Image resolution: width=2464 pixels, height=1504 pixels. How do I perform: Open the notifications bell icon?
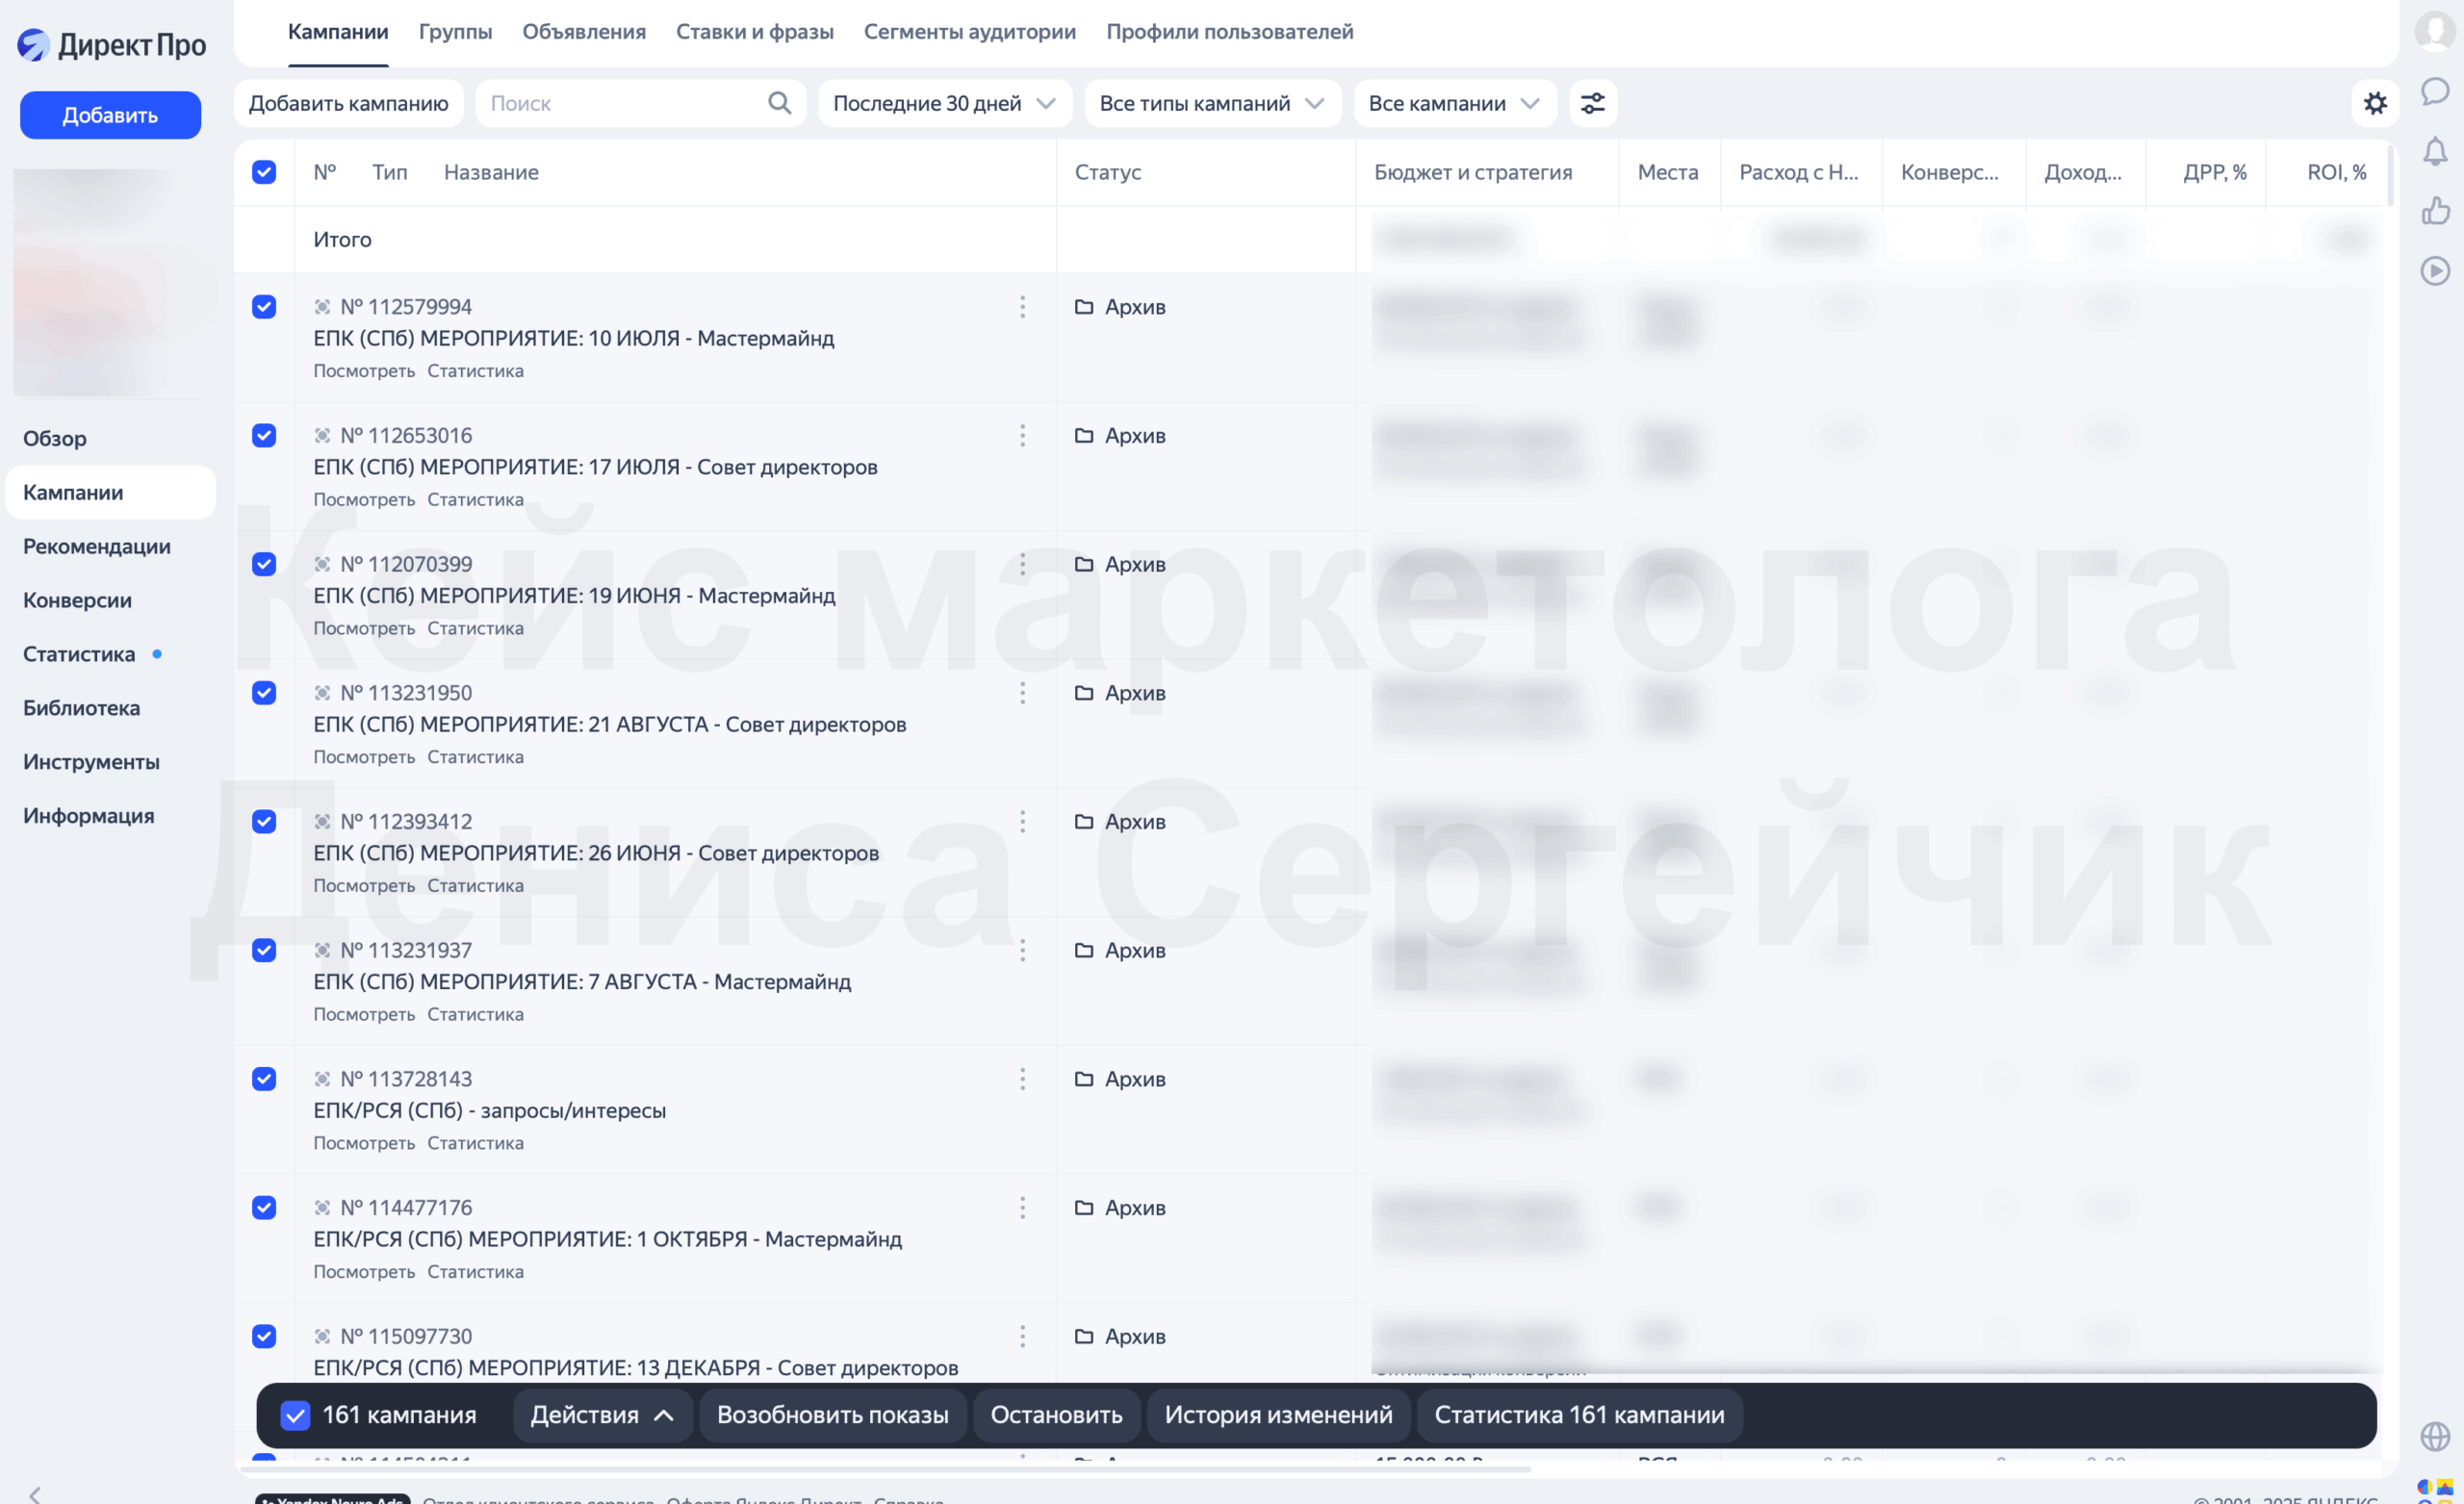(x=2434, y=151)
